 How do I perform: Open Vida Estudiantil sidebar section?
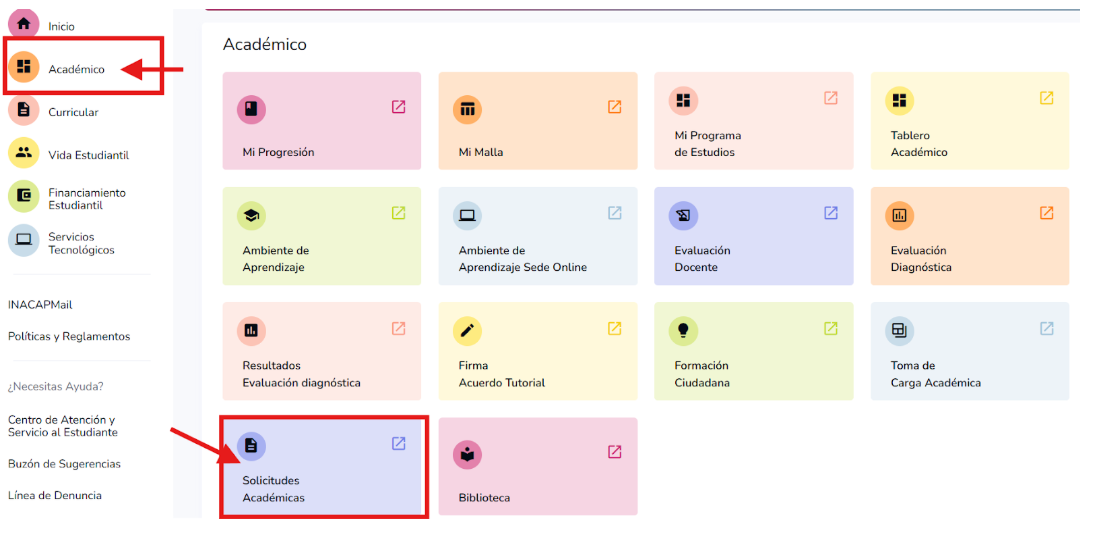[x=88, y=156]
